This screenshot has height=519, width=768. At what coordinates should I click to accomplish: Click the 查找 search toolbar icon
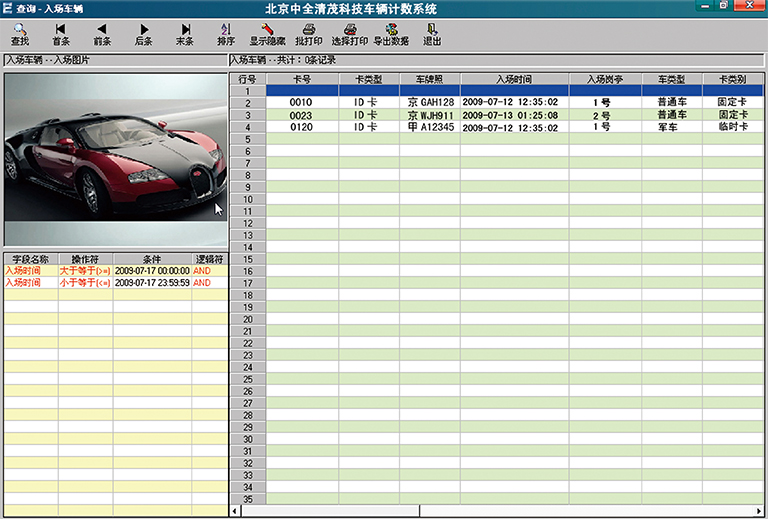click(x=19, y=34)
